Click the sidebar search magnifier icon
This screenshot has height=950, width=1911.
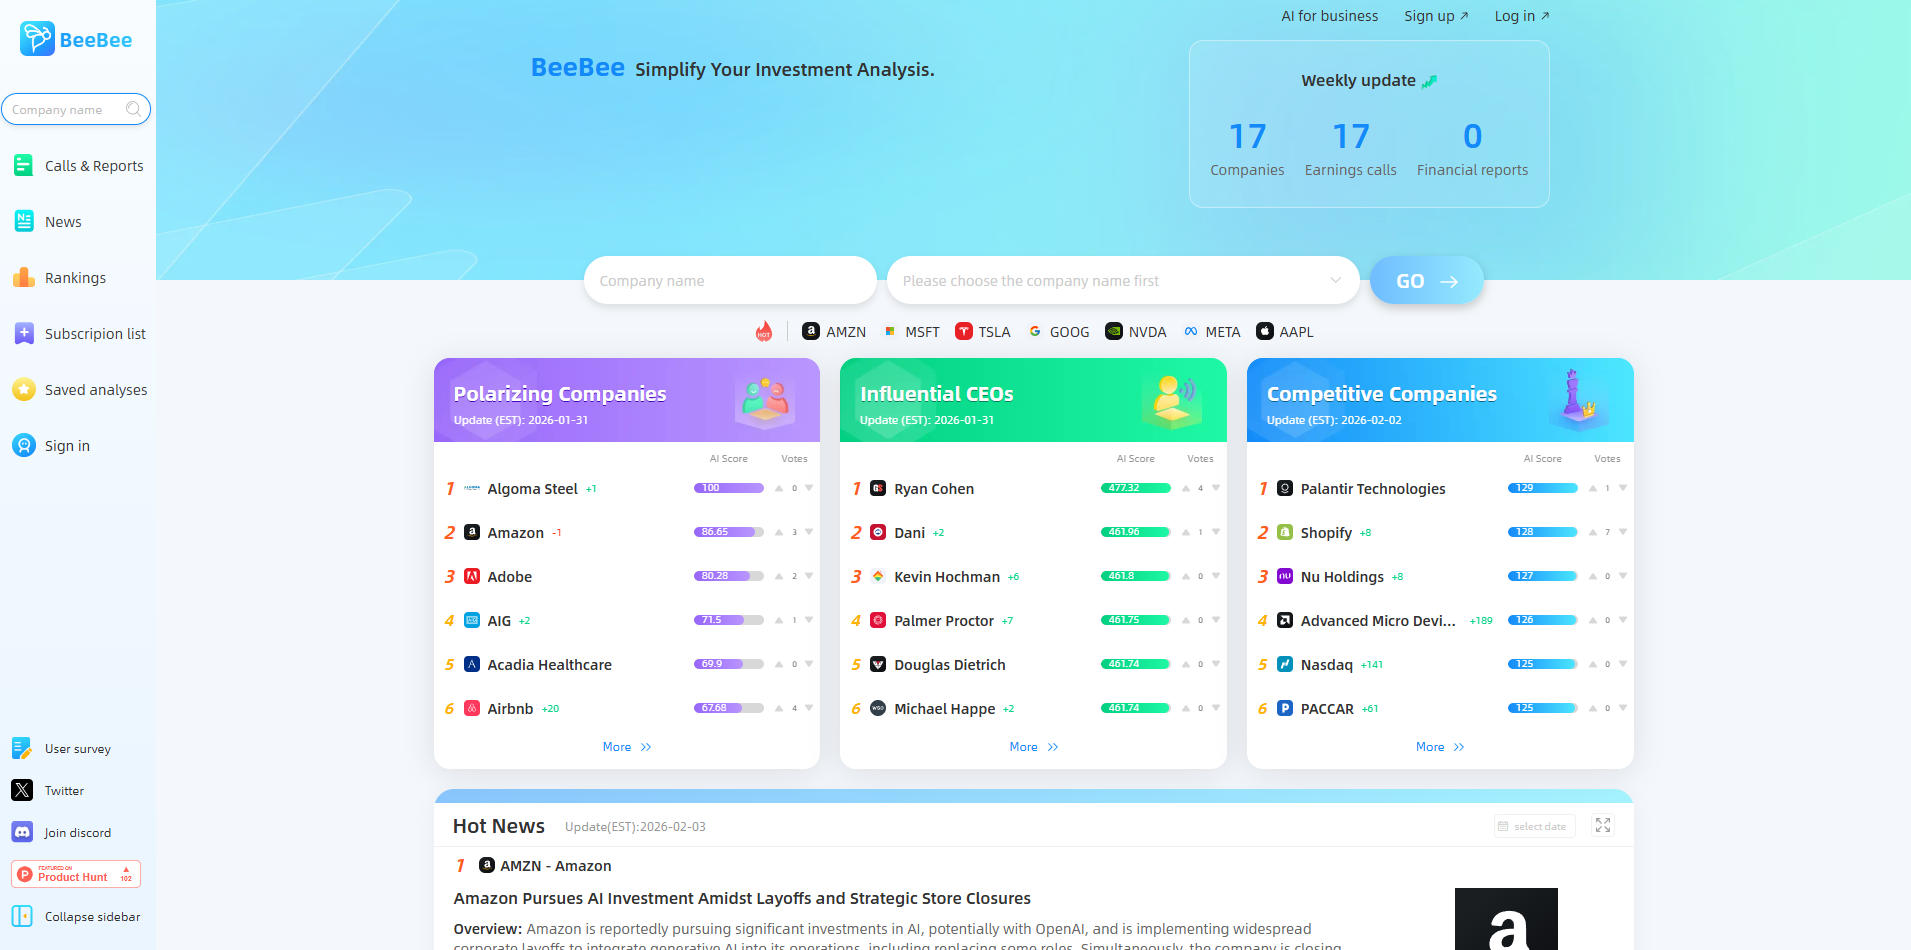click(133, 109)
